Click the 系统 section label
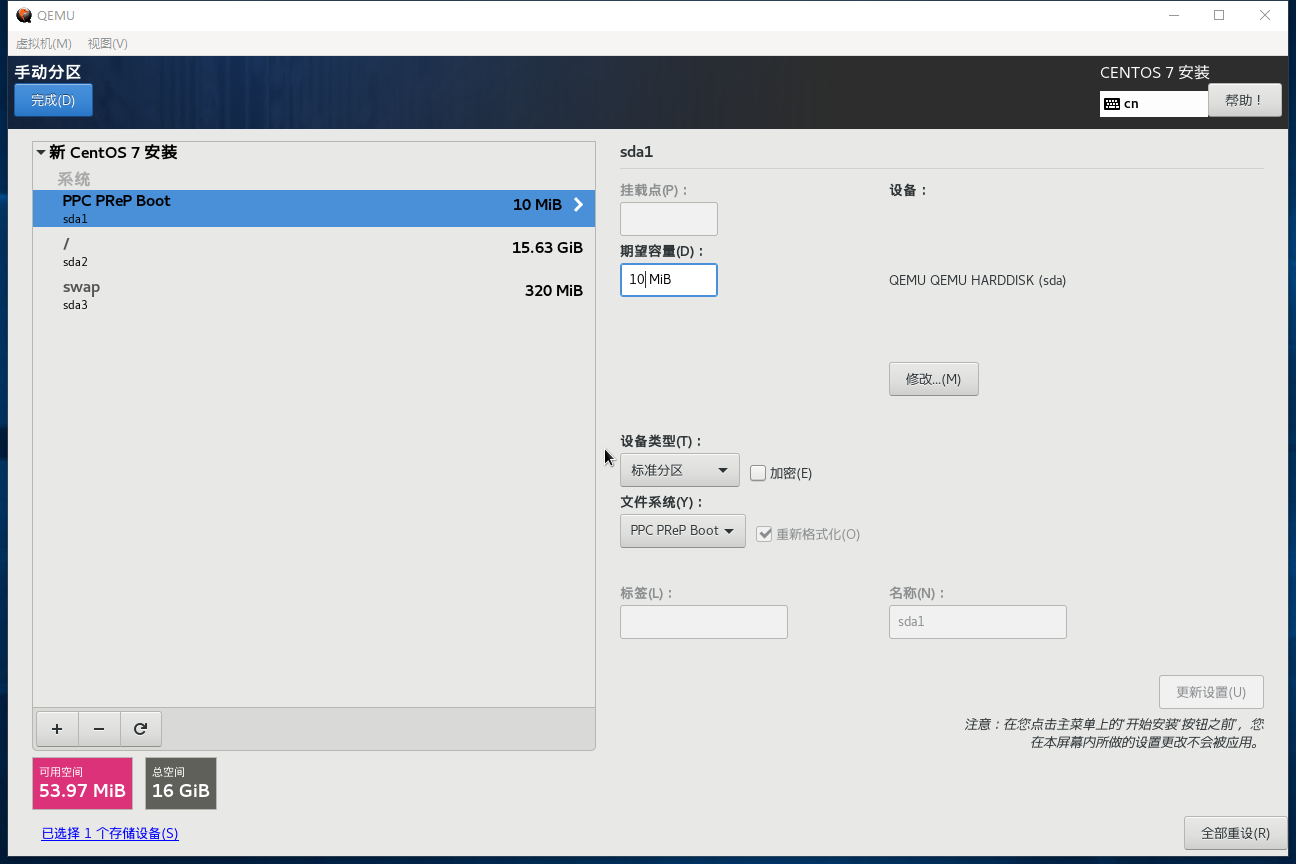 point(74,179)
